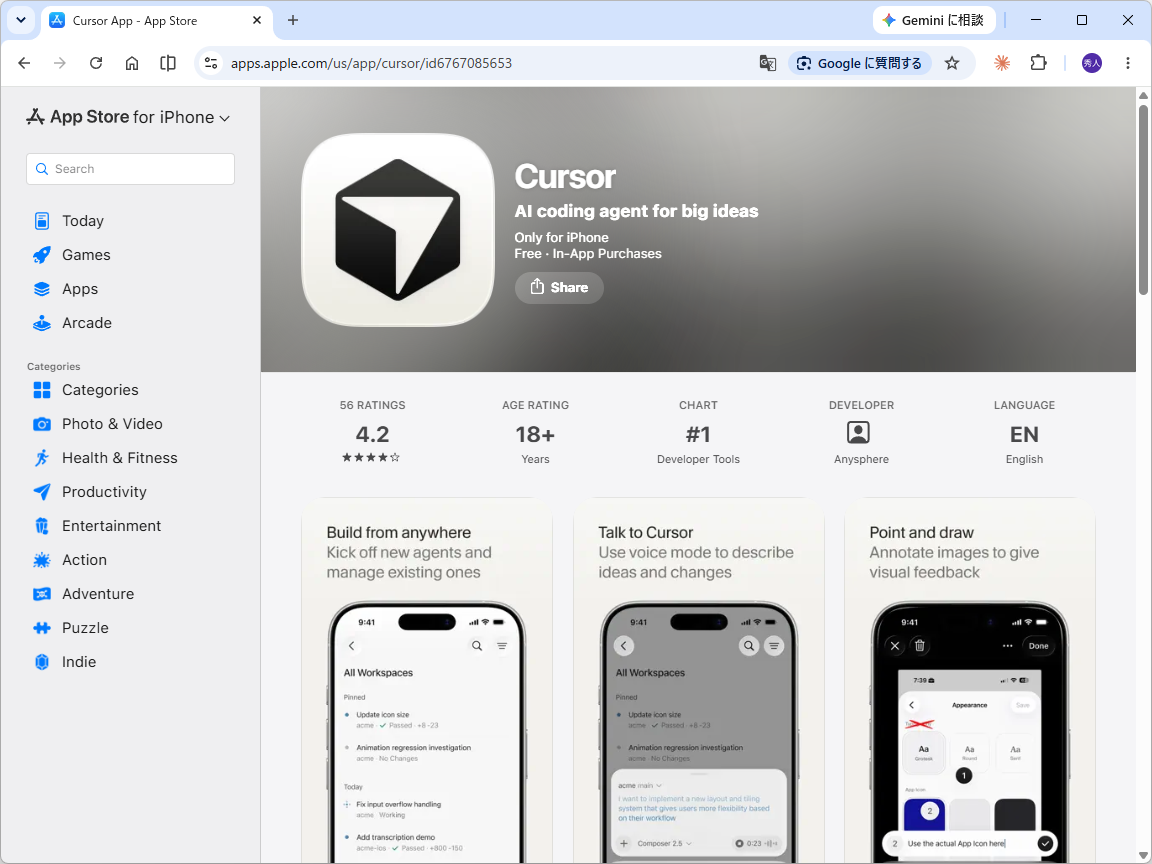1152x864 pixels.
Task: Click the #1 Developer Tools chart rank
Action: pyautogui.click(x=698, y=434)
